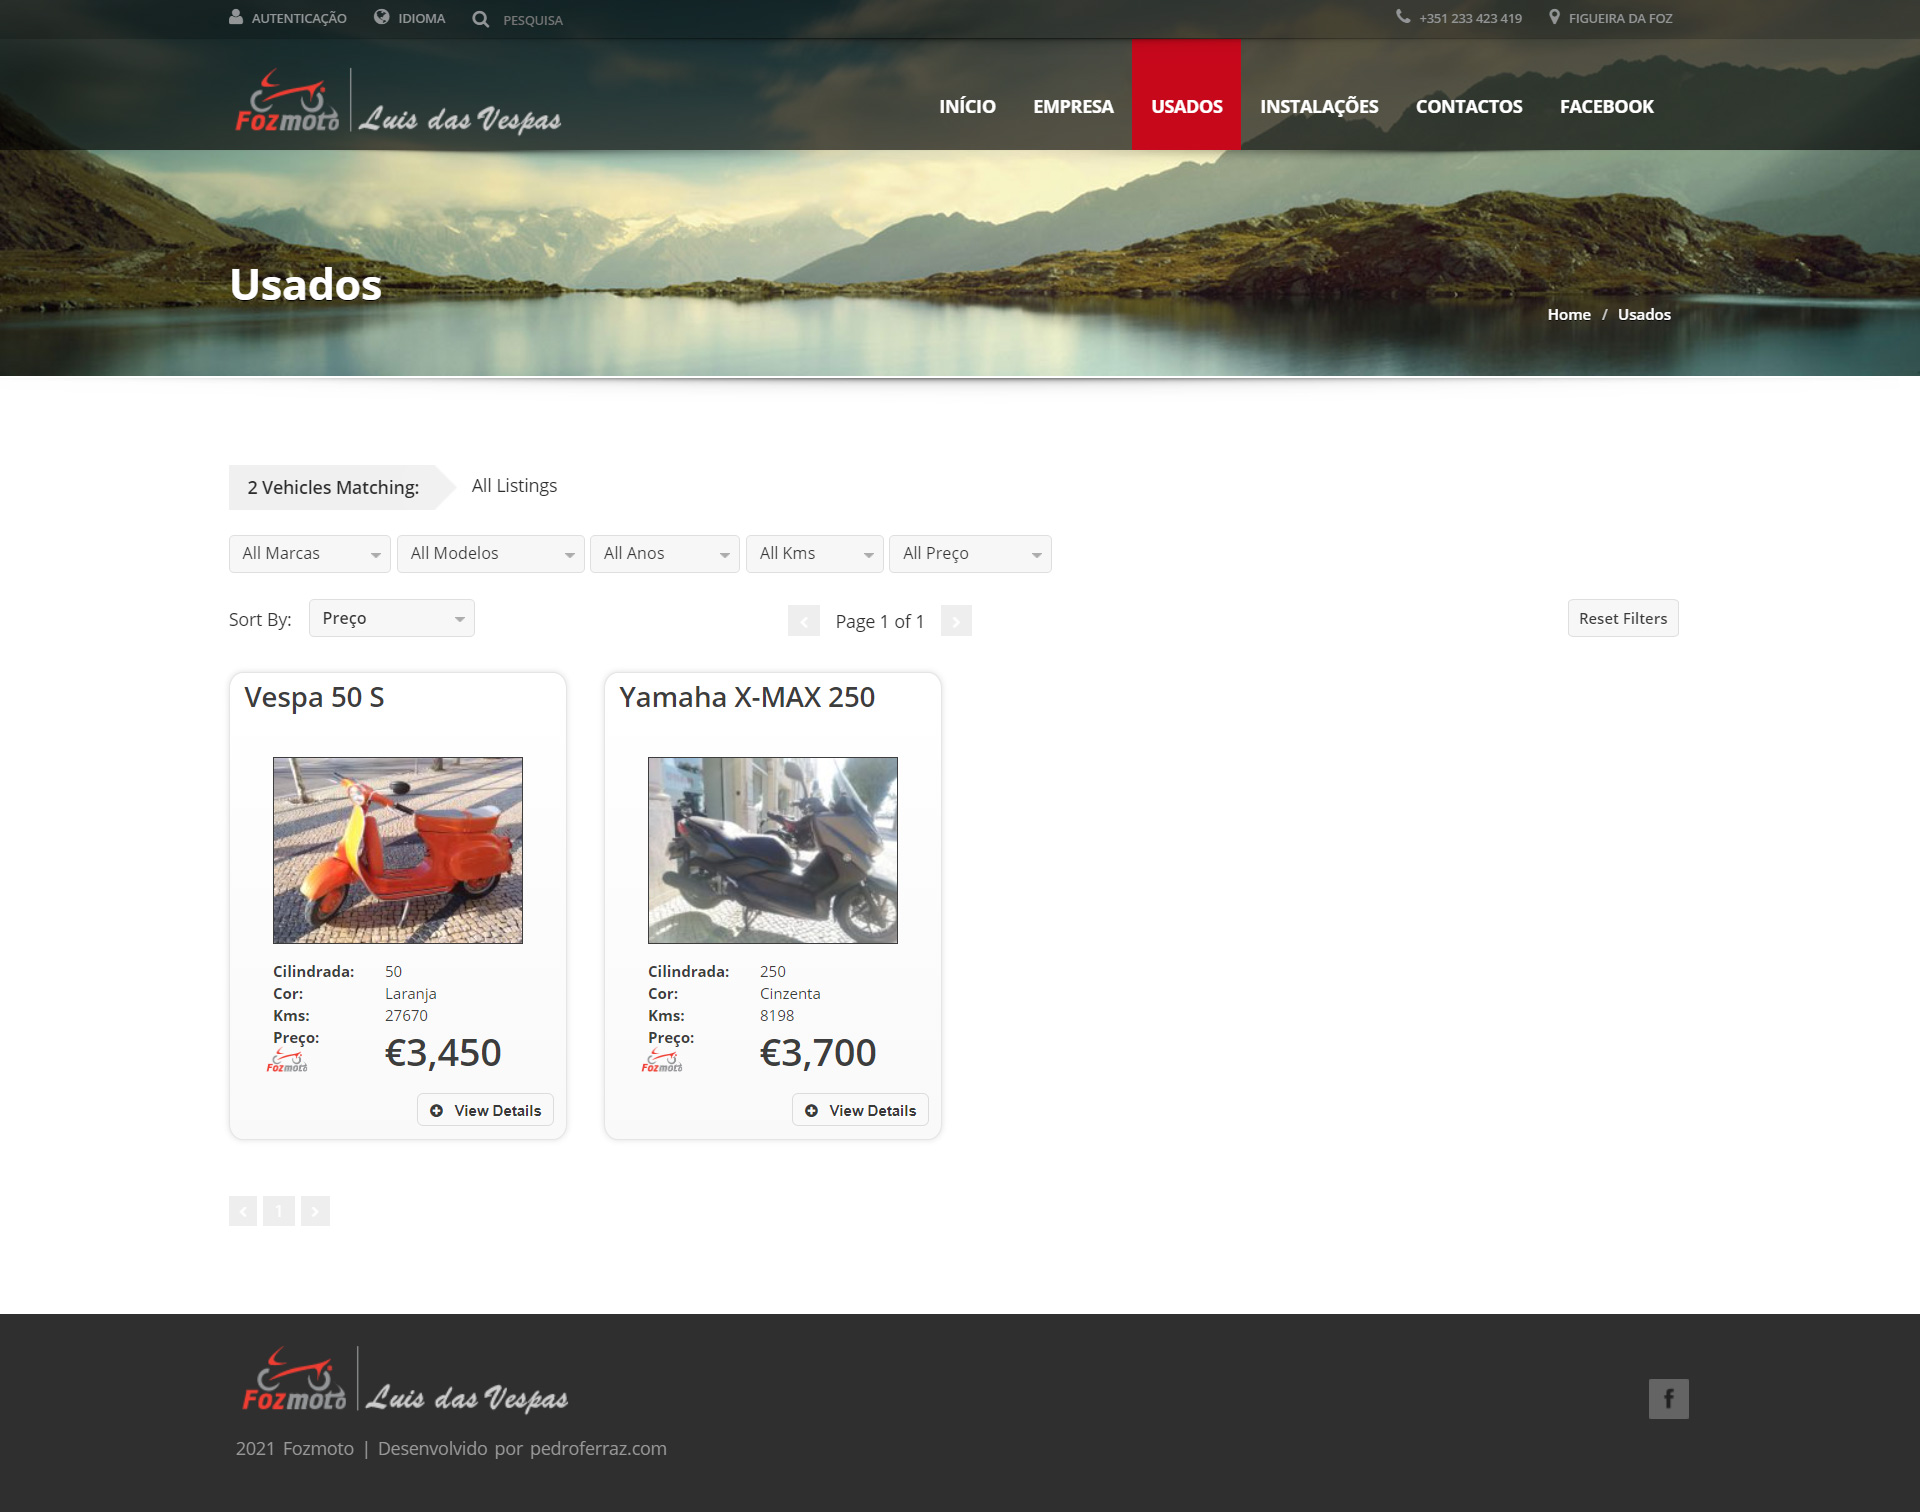This screenshot has width=1920, height=1512.
Task: Open the Yamaha X-MAX 250 title
Action: (x=747, y=697)
